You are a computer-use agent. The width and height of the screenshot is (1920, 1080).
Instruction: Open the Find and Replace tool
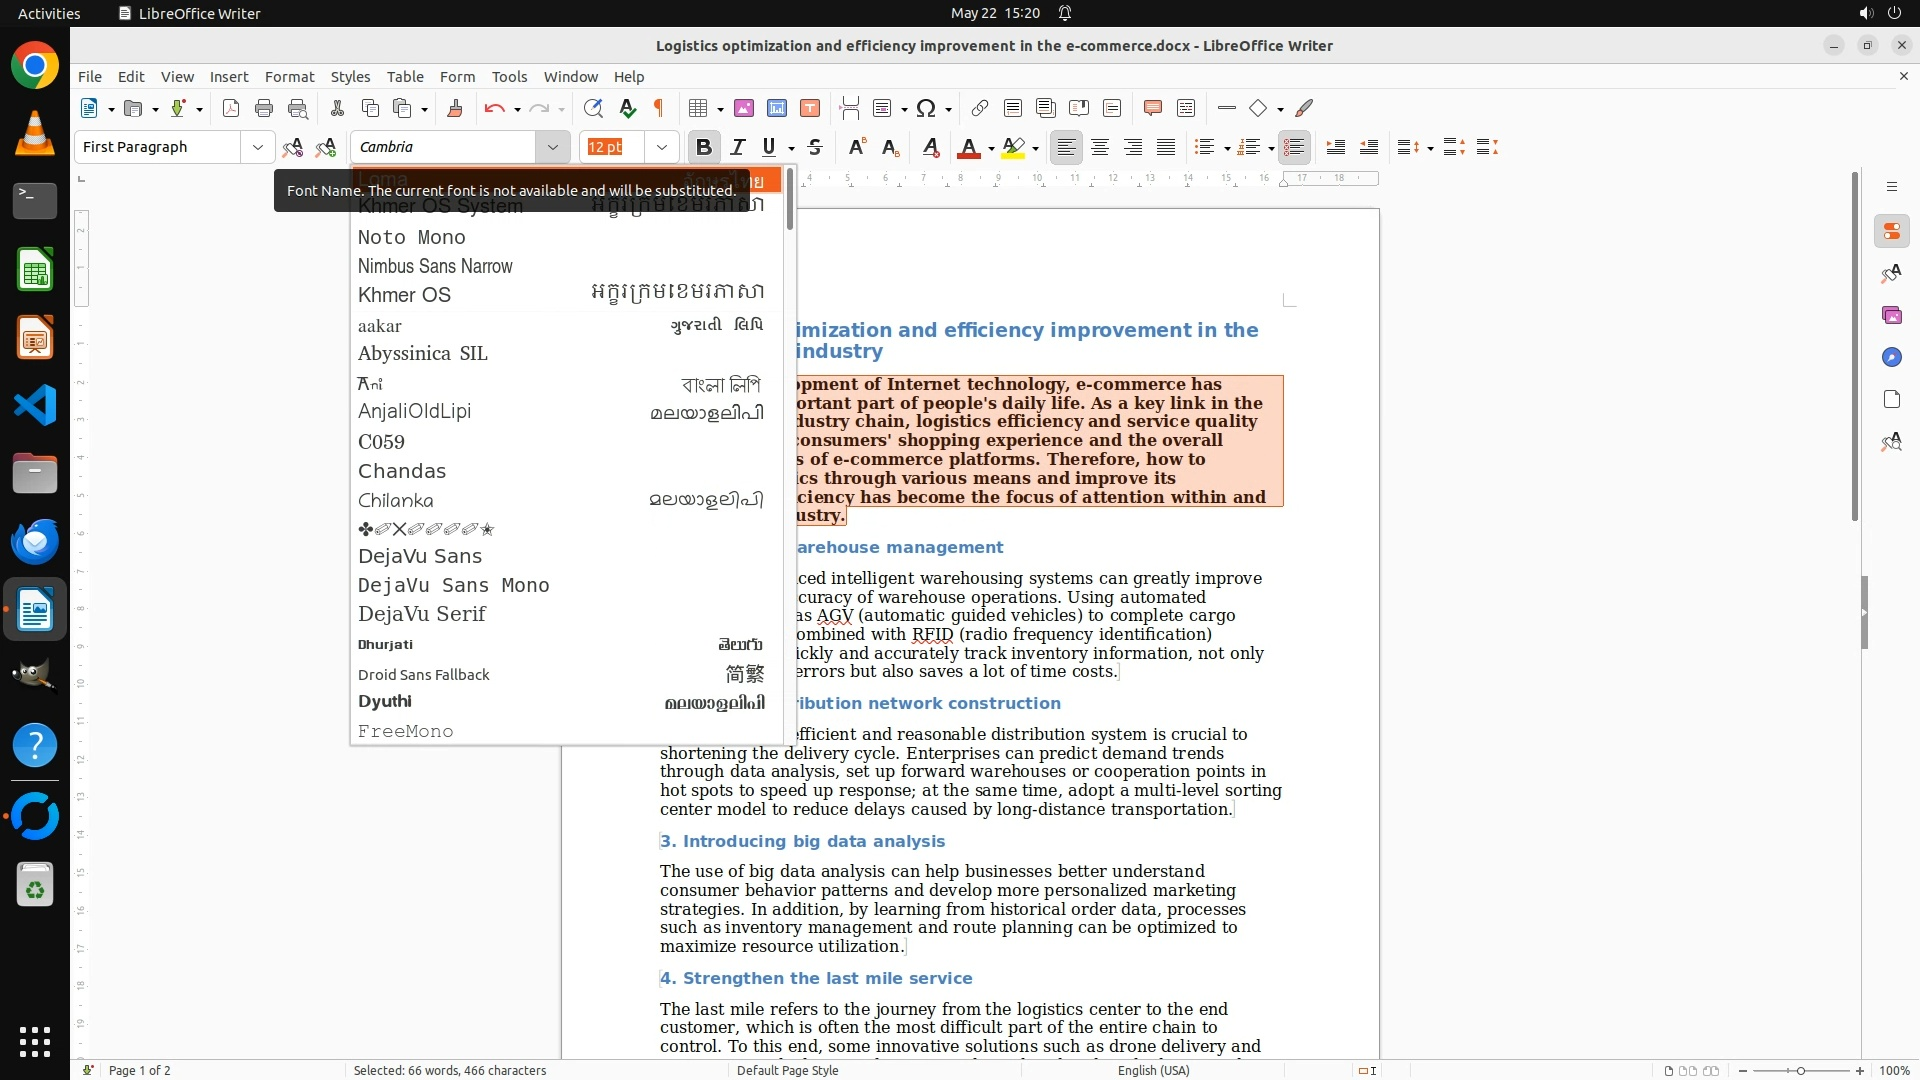coord(593,108)
